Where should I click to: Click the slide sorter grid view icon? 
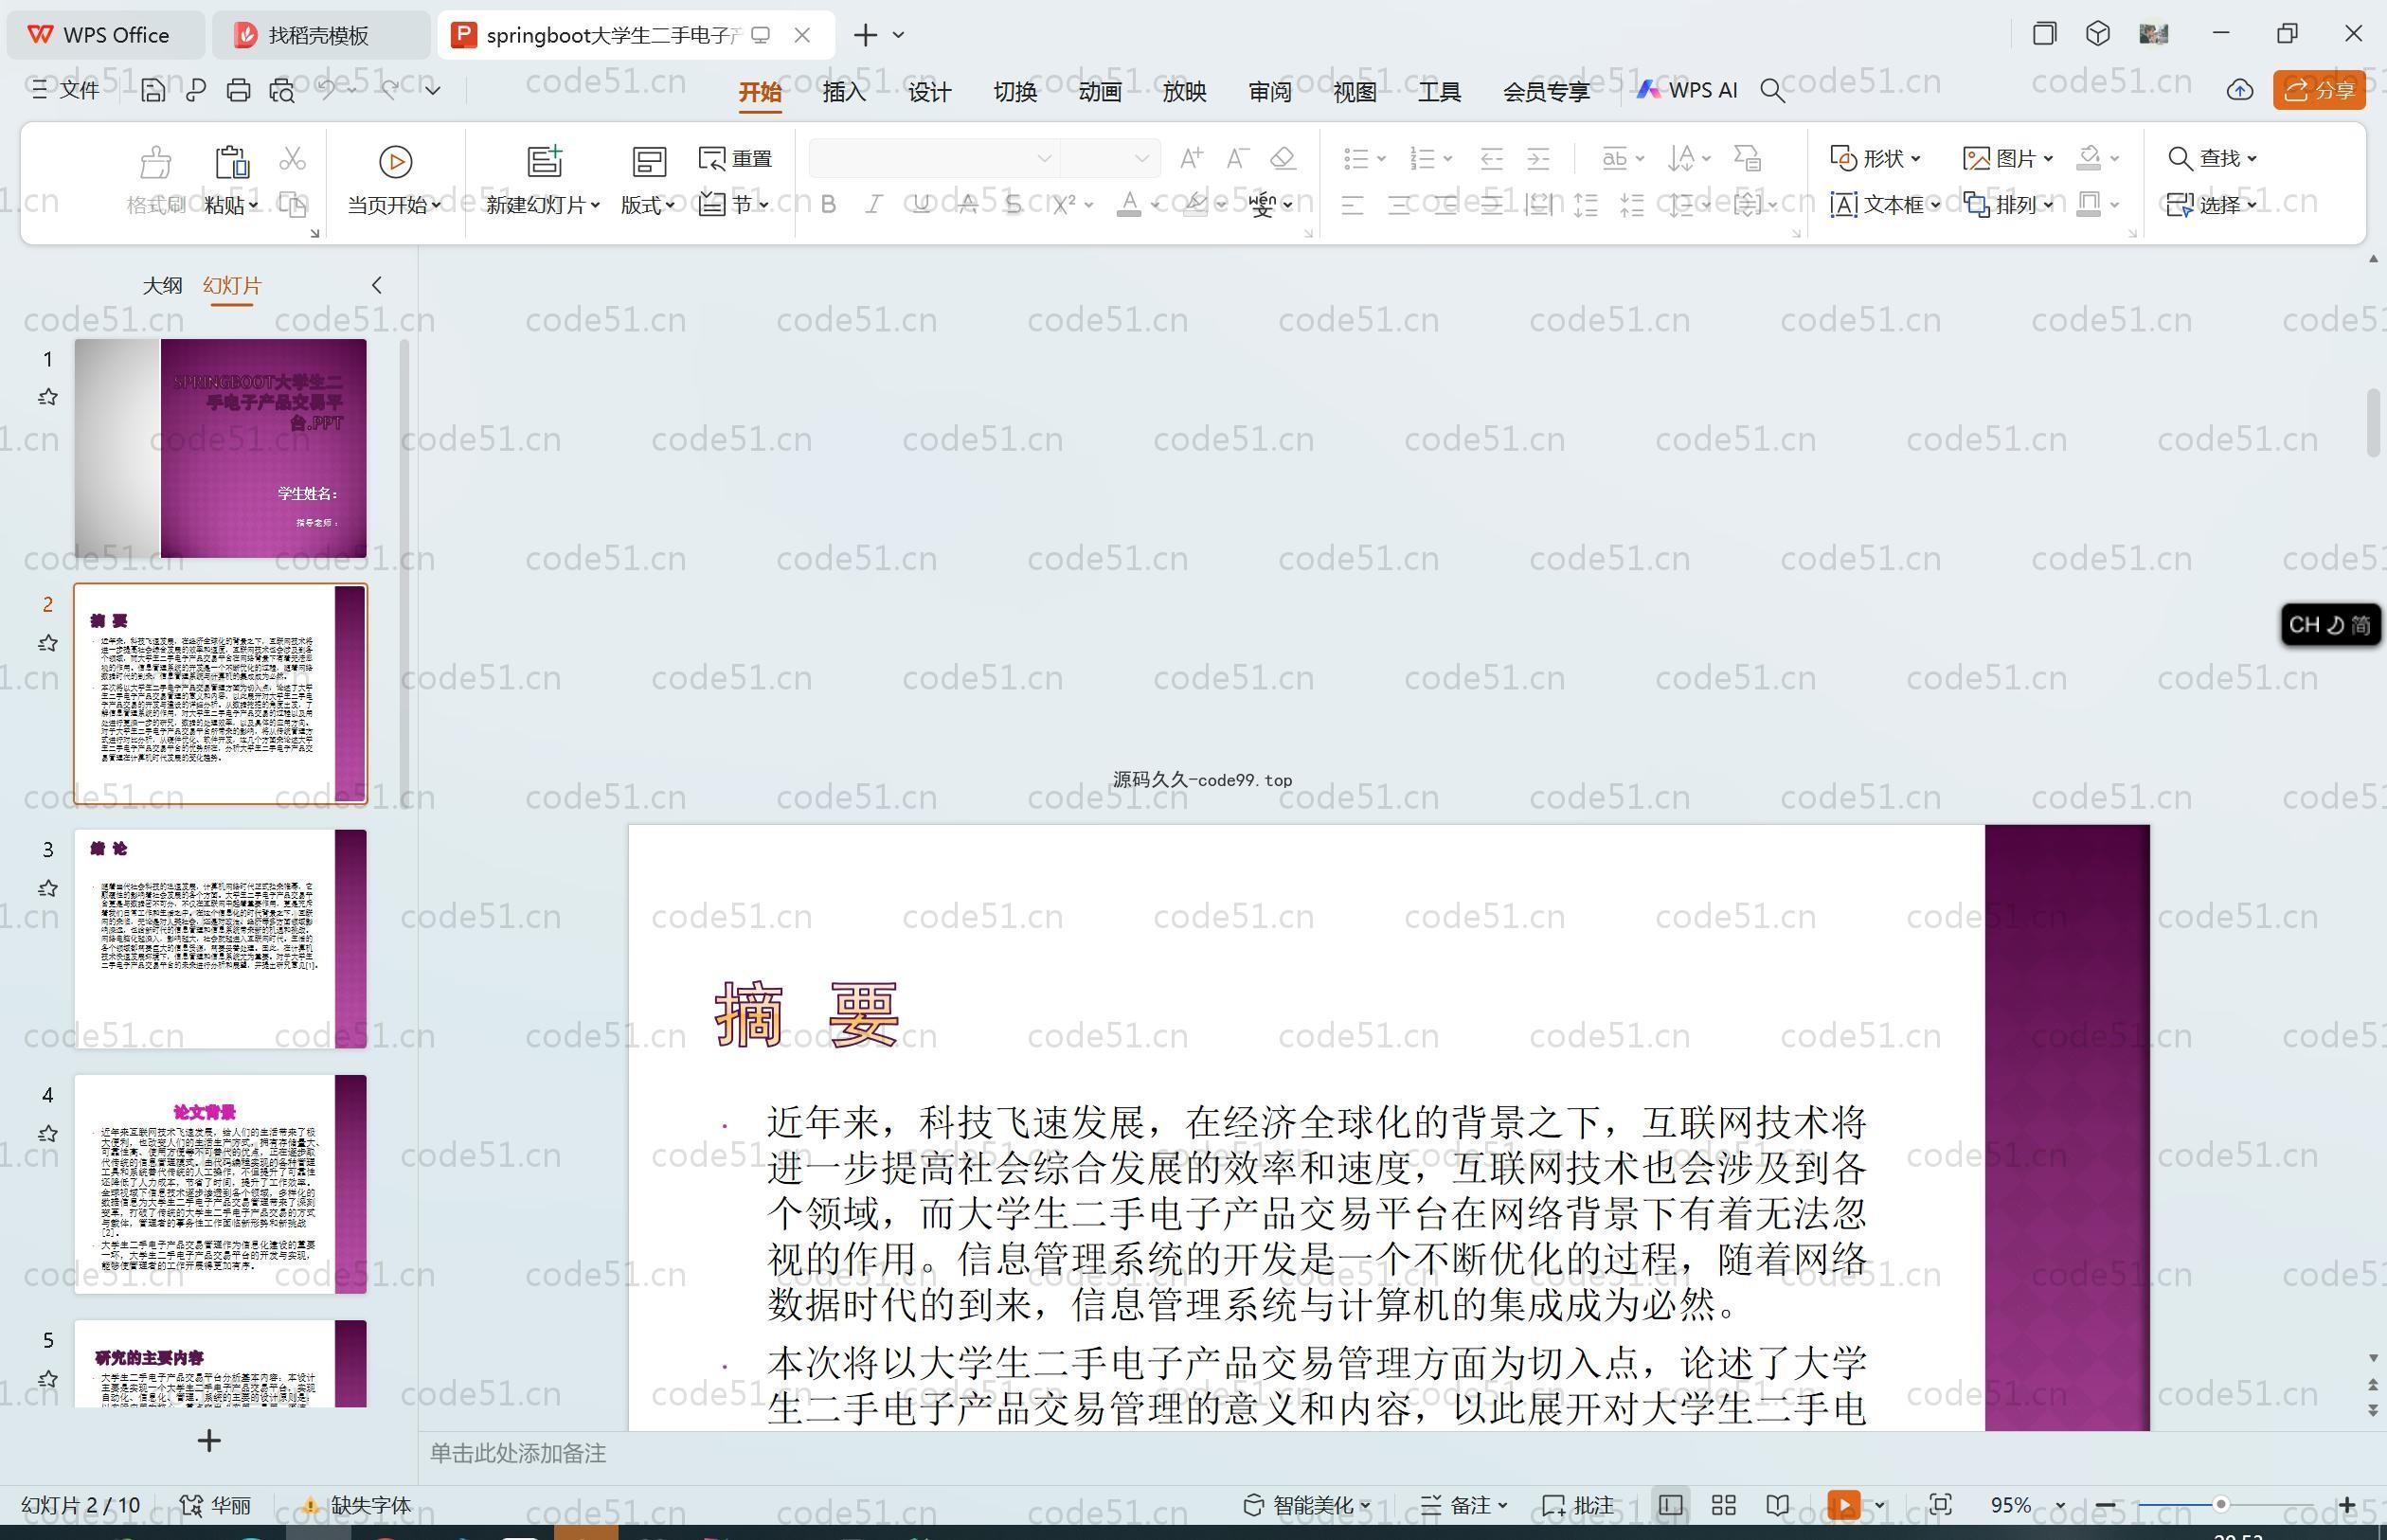click(x=1723, y=1505)
